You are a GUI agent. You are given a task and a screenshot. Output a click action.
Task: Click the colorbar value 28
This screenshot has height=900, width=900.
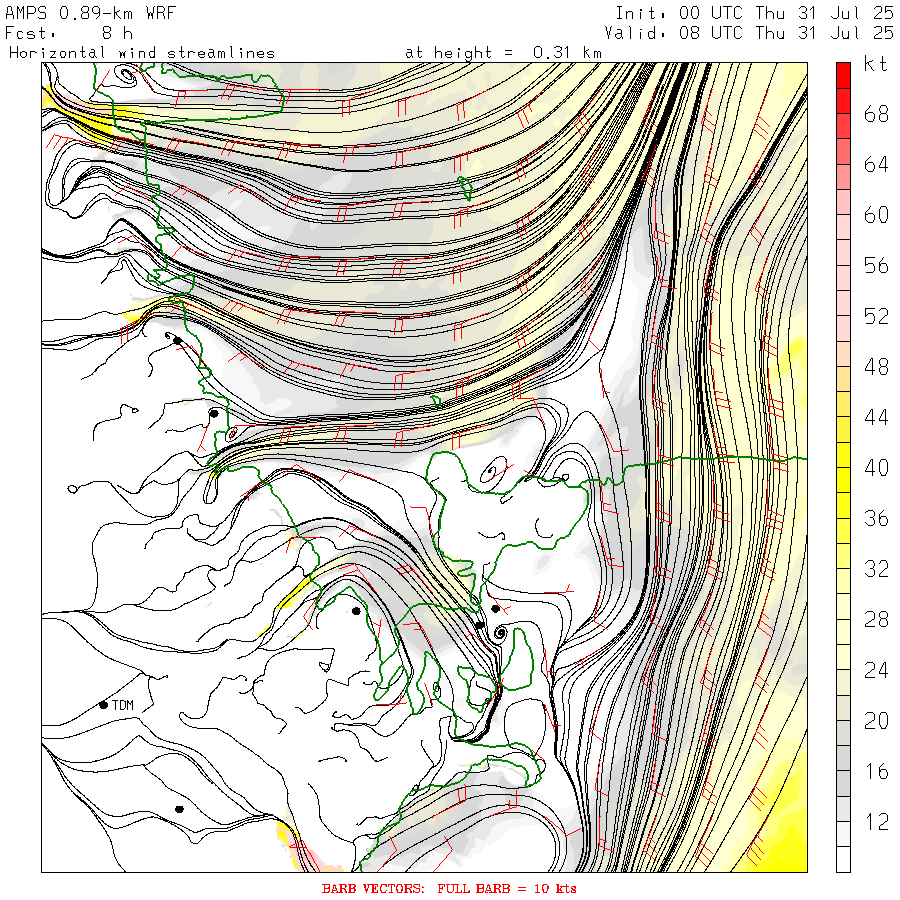pos(876,619)
